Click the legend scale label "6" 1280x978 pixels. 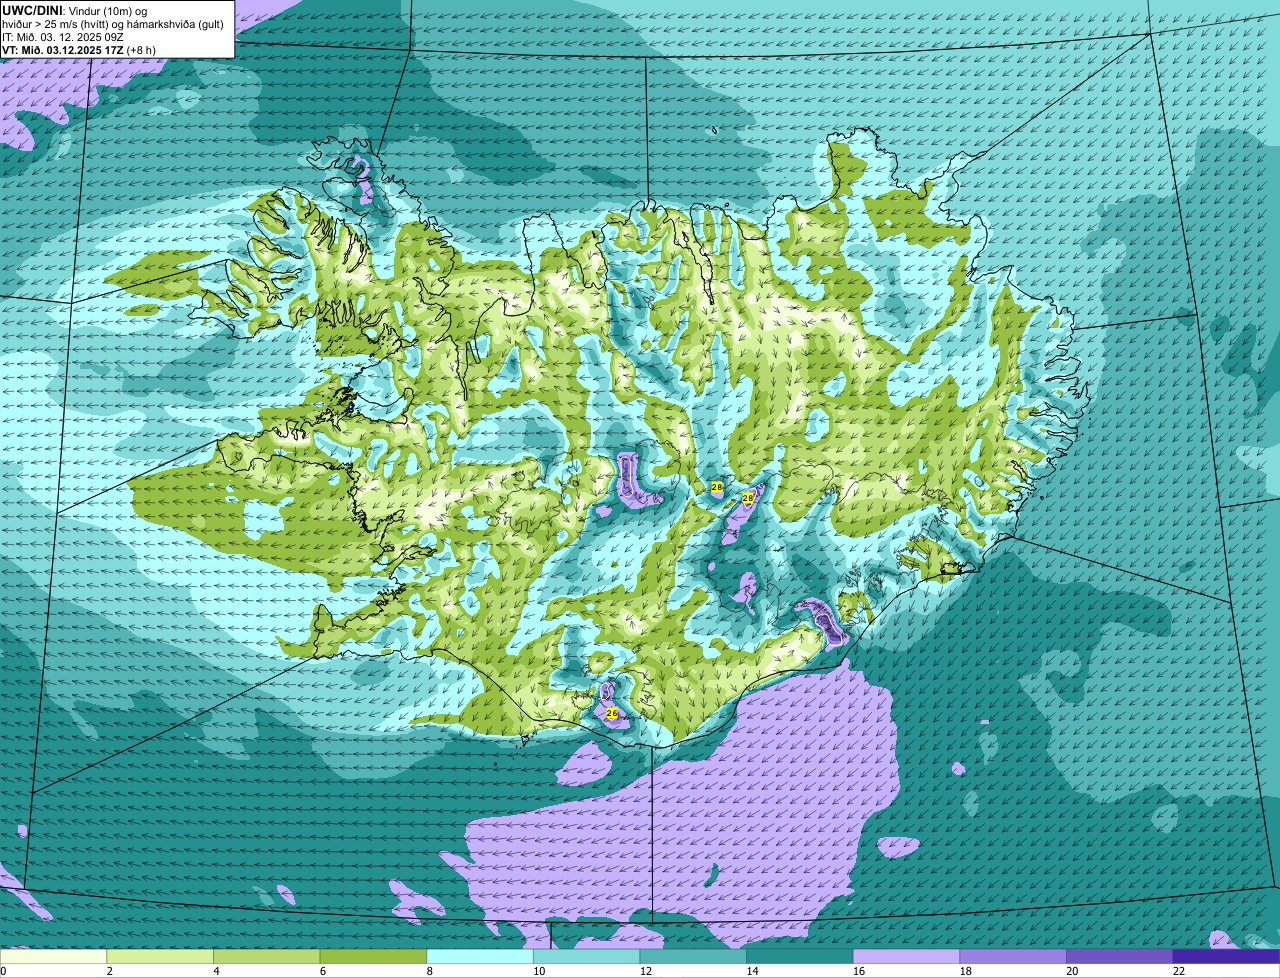322,971
